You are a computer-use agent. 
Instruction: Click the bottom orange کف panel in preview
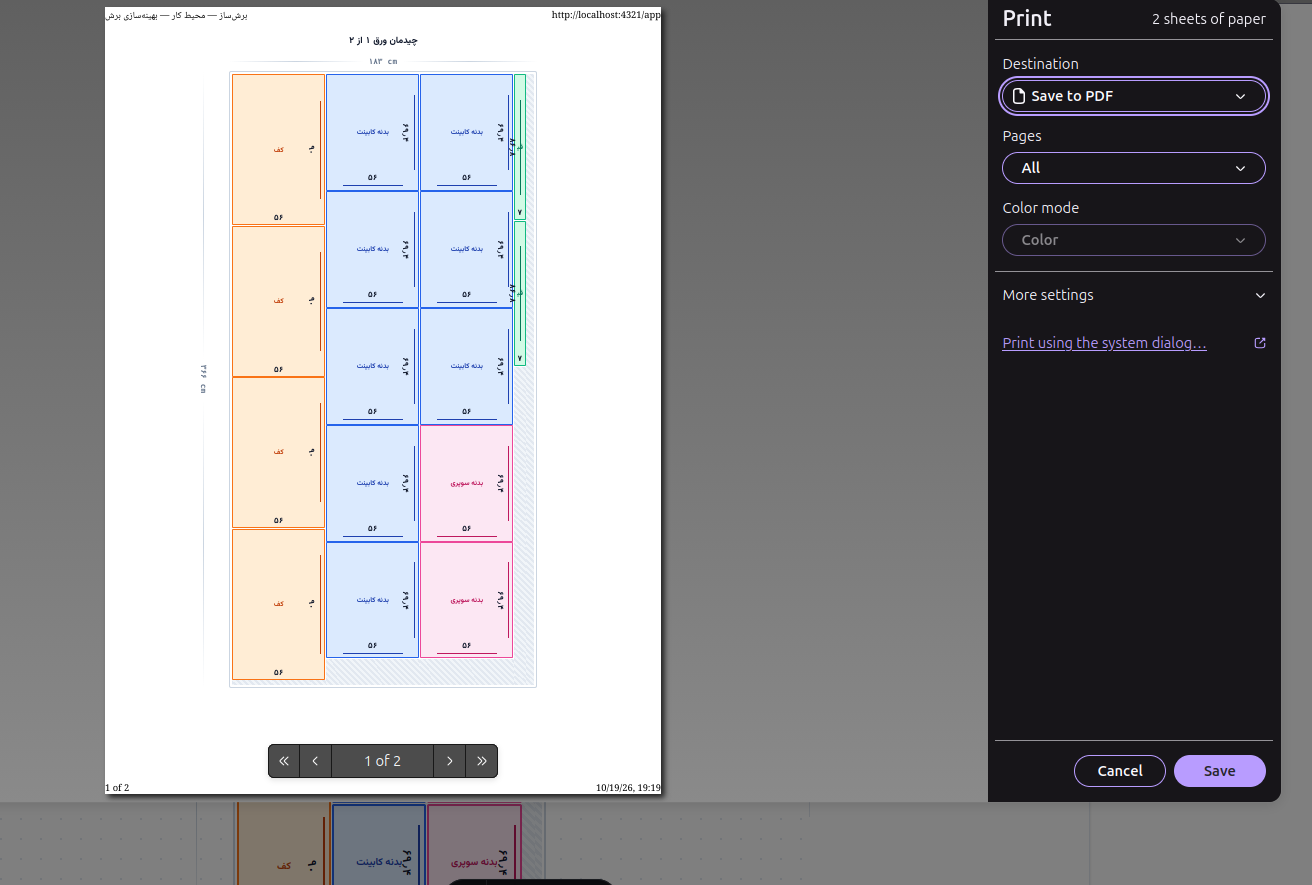point(278,604)
